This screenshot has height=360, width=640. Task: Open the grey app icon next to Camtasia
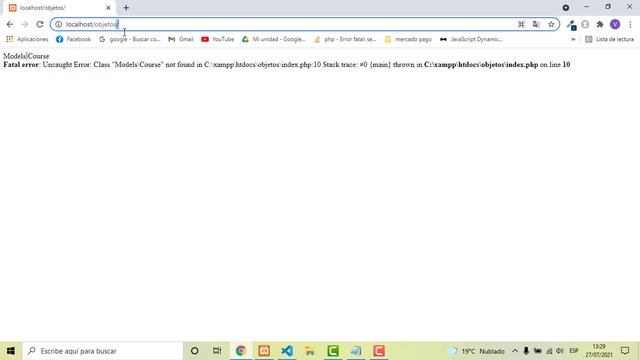(356, 351)
